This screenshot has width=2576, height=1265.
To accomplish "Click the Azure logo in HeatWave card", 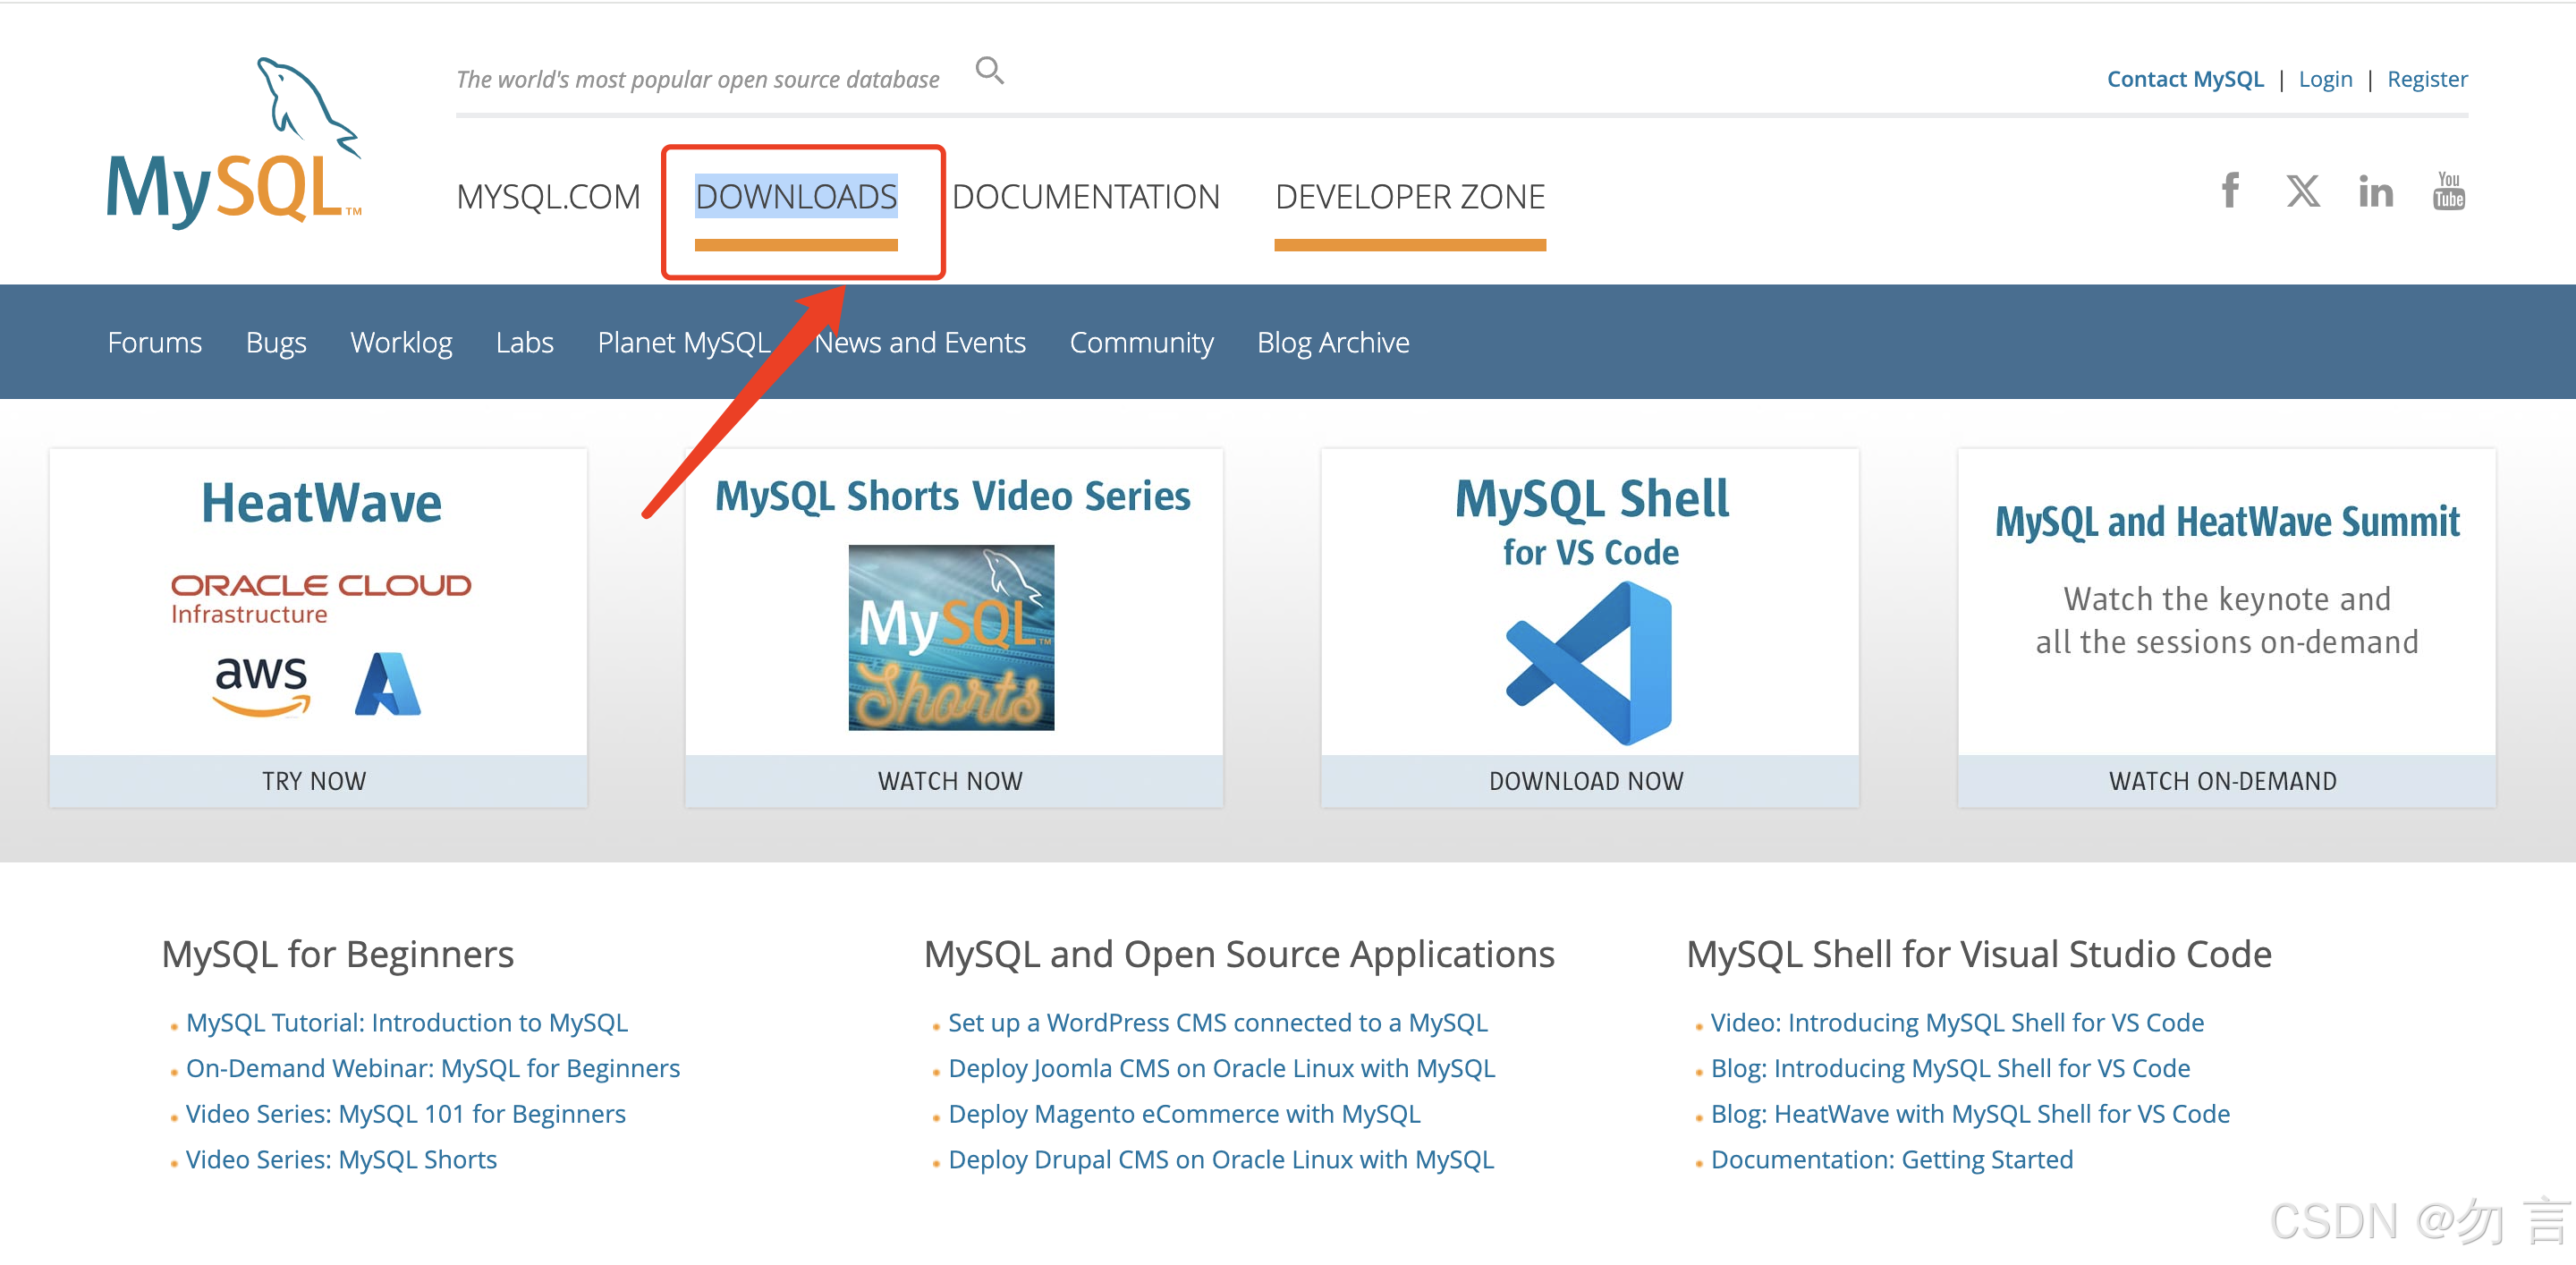I will pos(388,684).
